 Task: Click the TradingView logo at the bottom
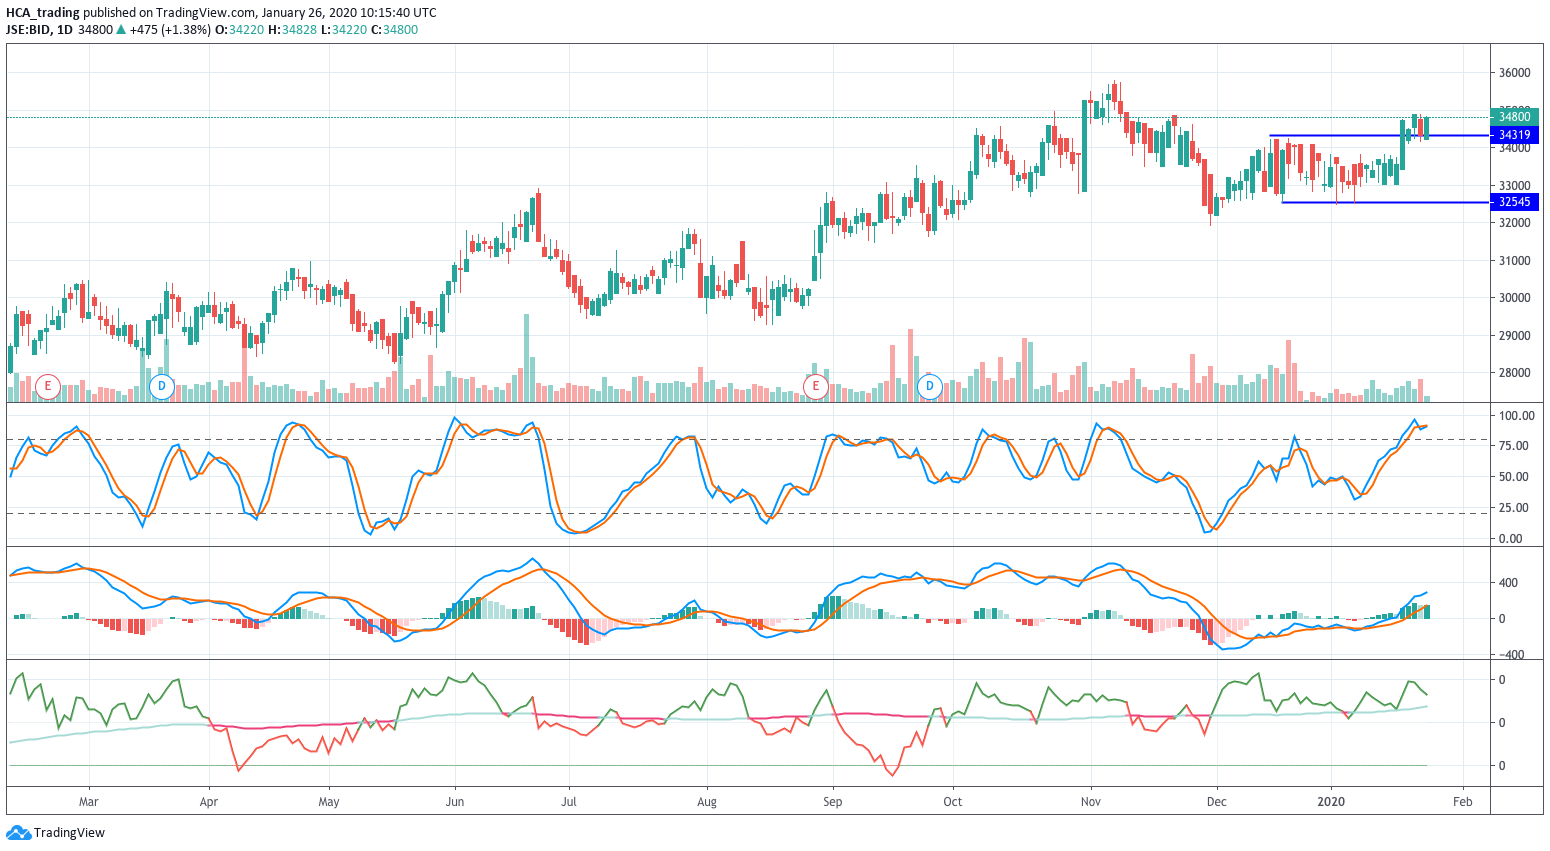56,832
